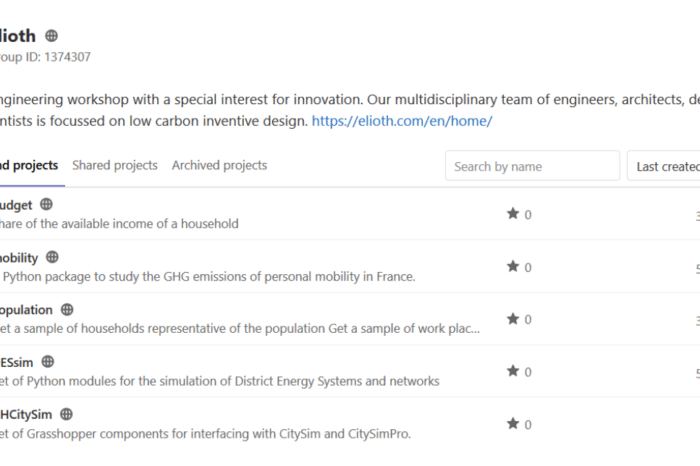This screenshot has height=466, width=700.
Task: Click the globe icon next to GHCitySim project
Action: click(66, 414)
